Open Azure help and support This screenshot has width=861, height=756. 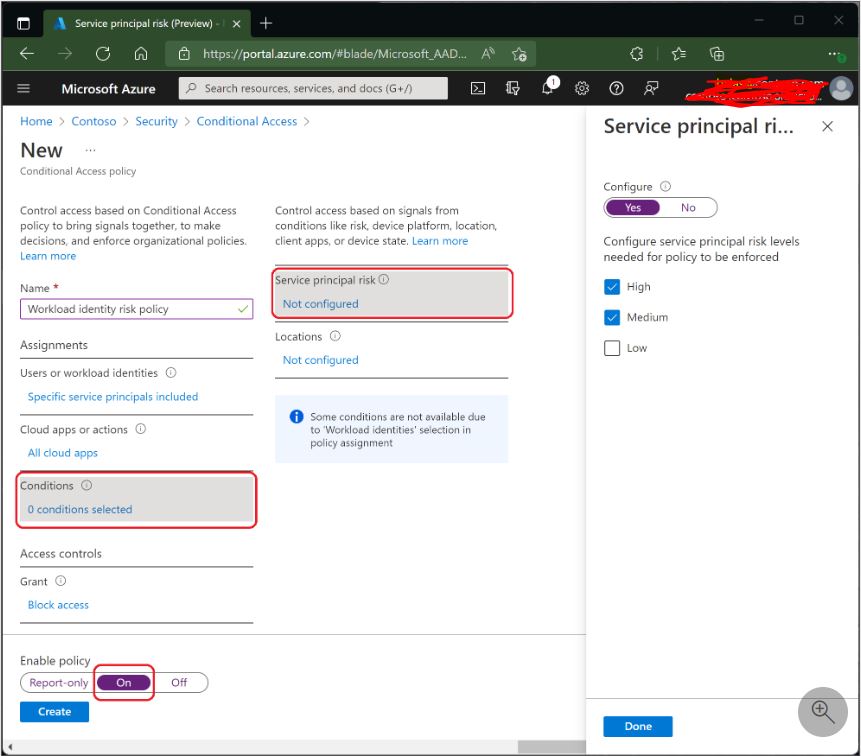pos(616,88)
